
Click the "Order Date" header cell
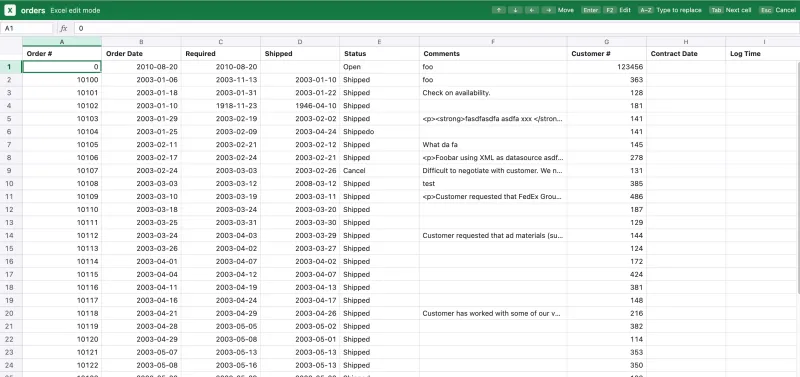pos(141,54)
